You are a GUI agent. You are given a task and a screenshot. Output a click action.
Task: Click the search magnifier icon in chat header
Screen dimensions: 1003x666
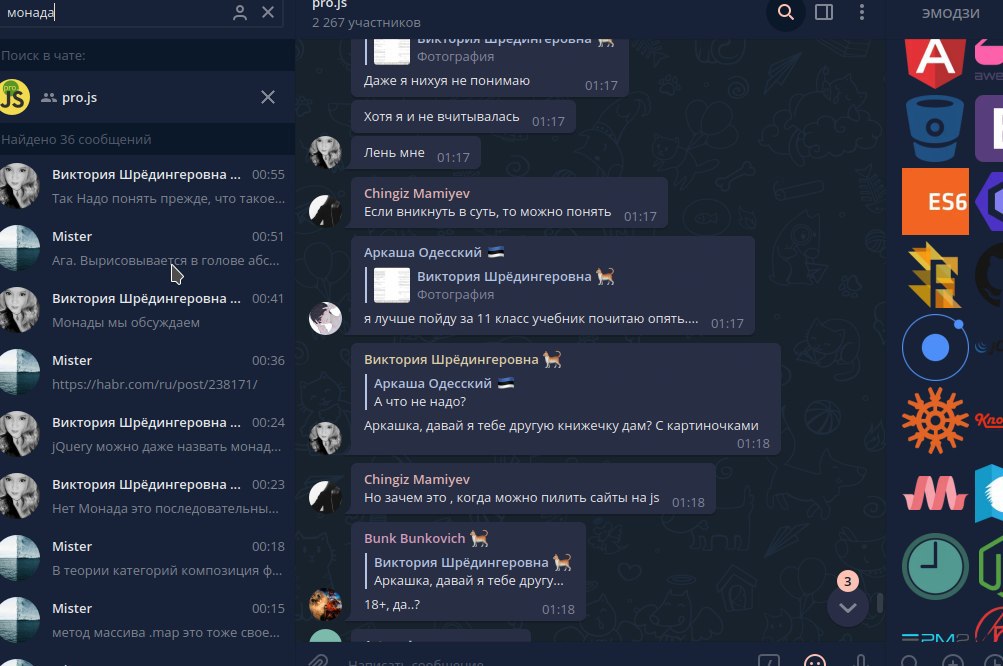tap(786, 12)
